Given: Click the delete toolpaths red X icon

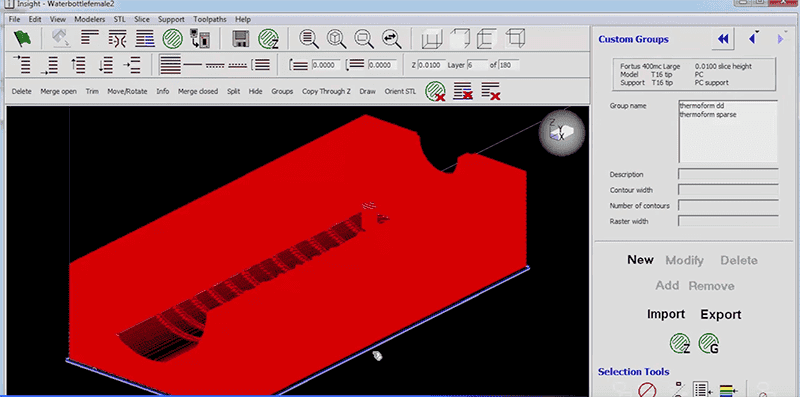Looking at the screenshot, I should pos(435,91).
